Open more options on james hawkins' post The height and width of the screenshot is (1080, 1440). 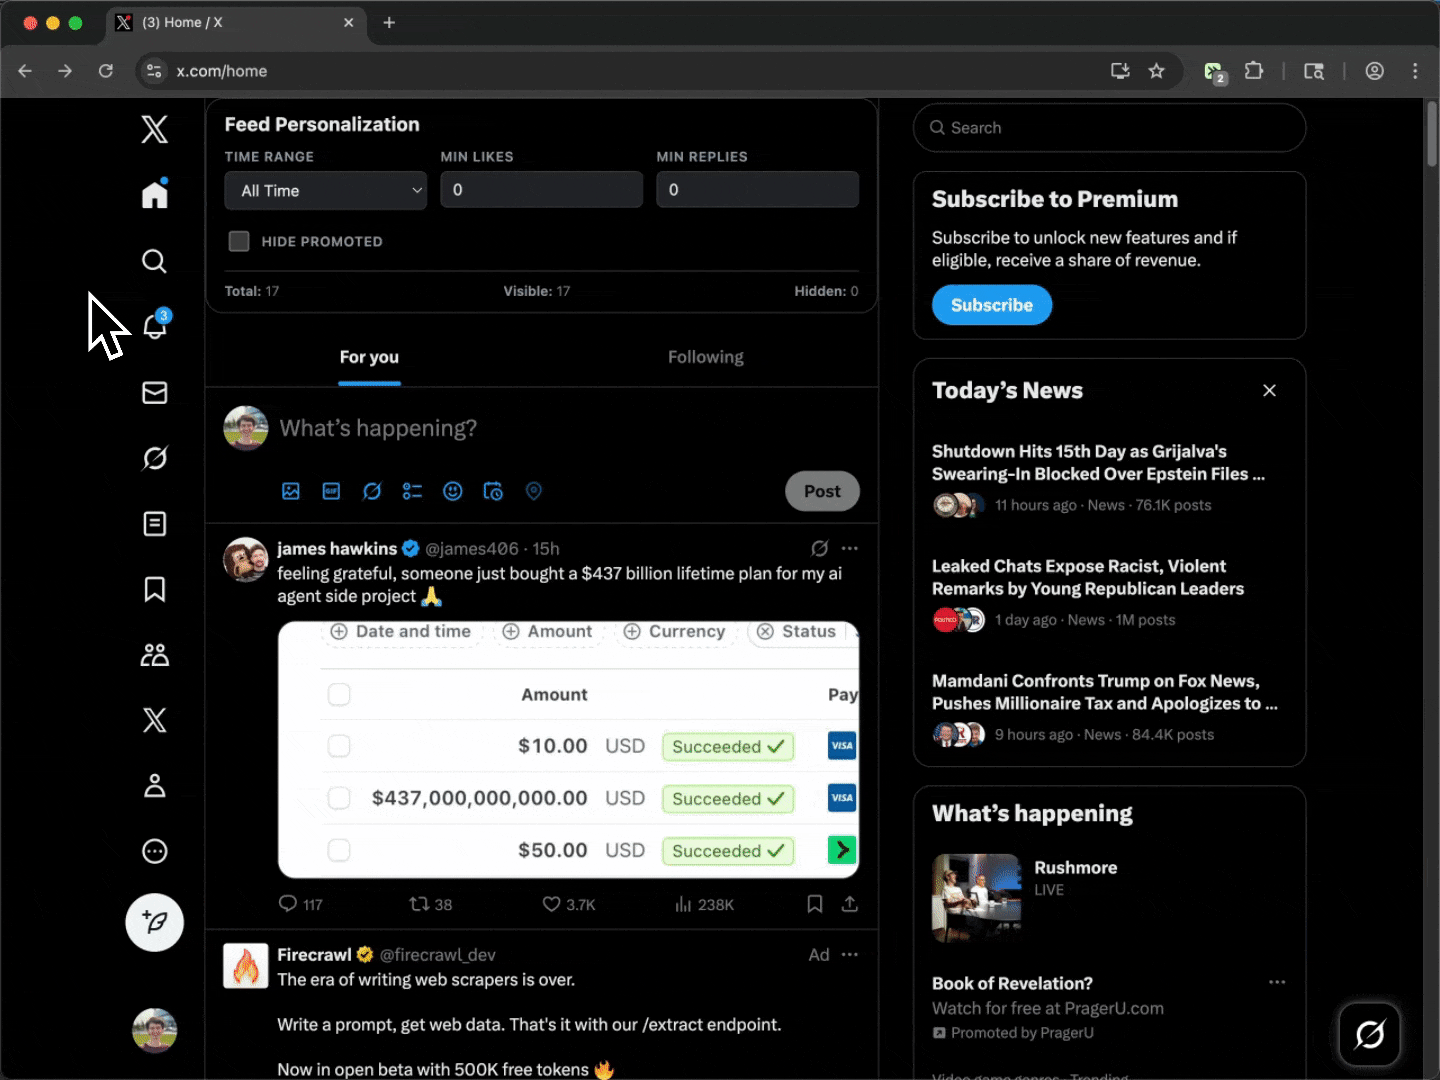tap(851, 548)
